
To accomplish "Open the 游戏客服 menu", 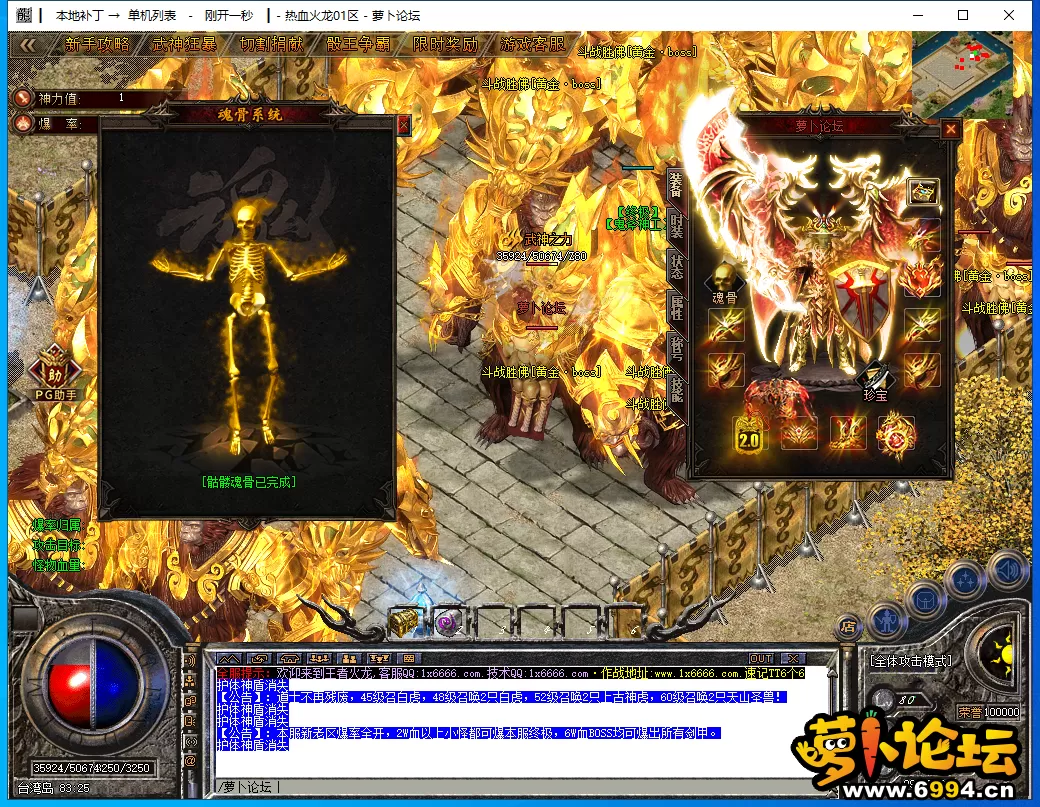I will 533,44.
